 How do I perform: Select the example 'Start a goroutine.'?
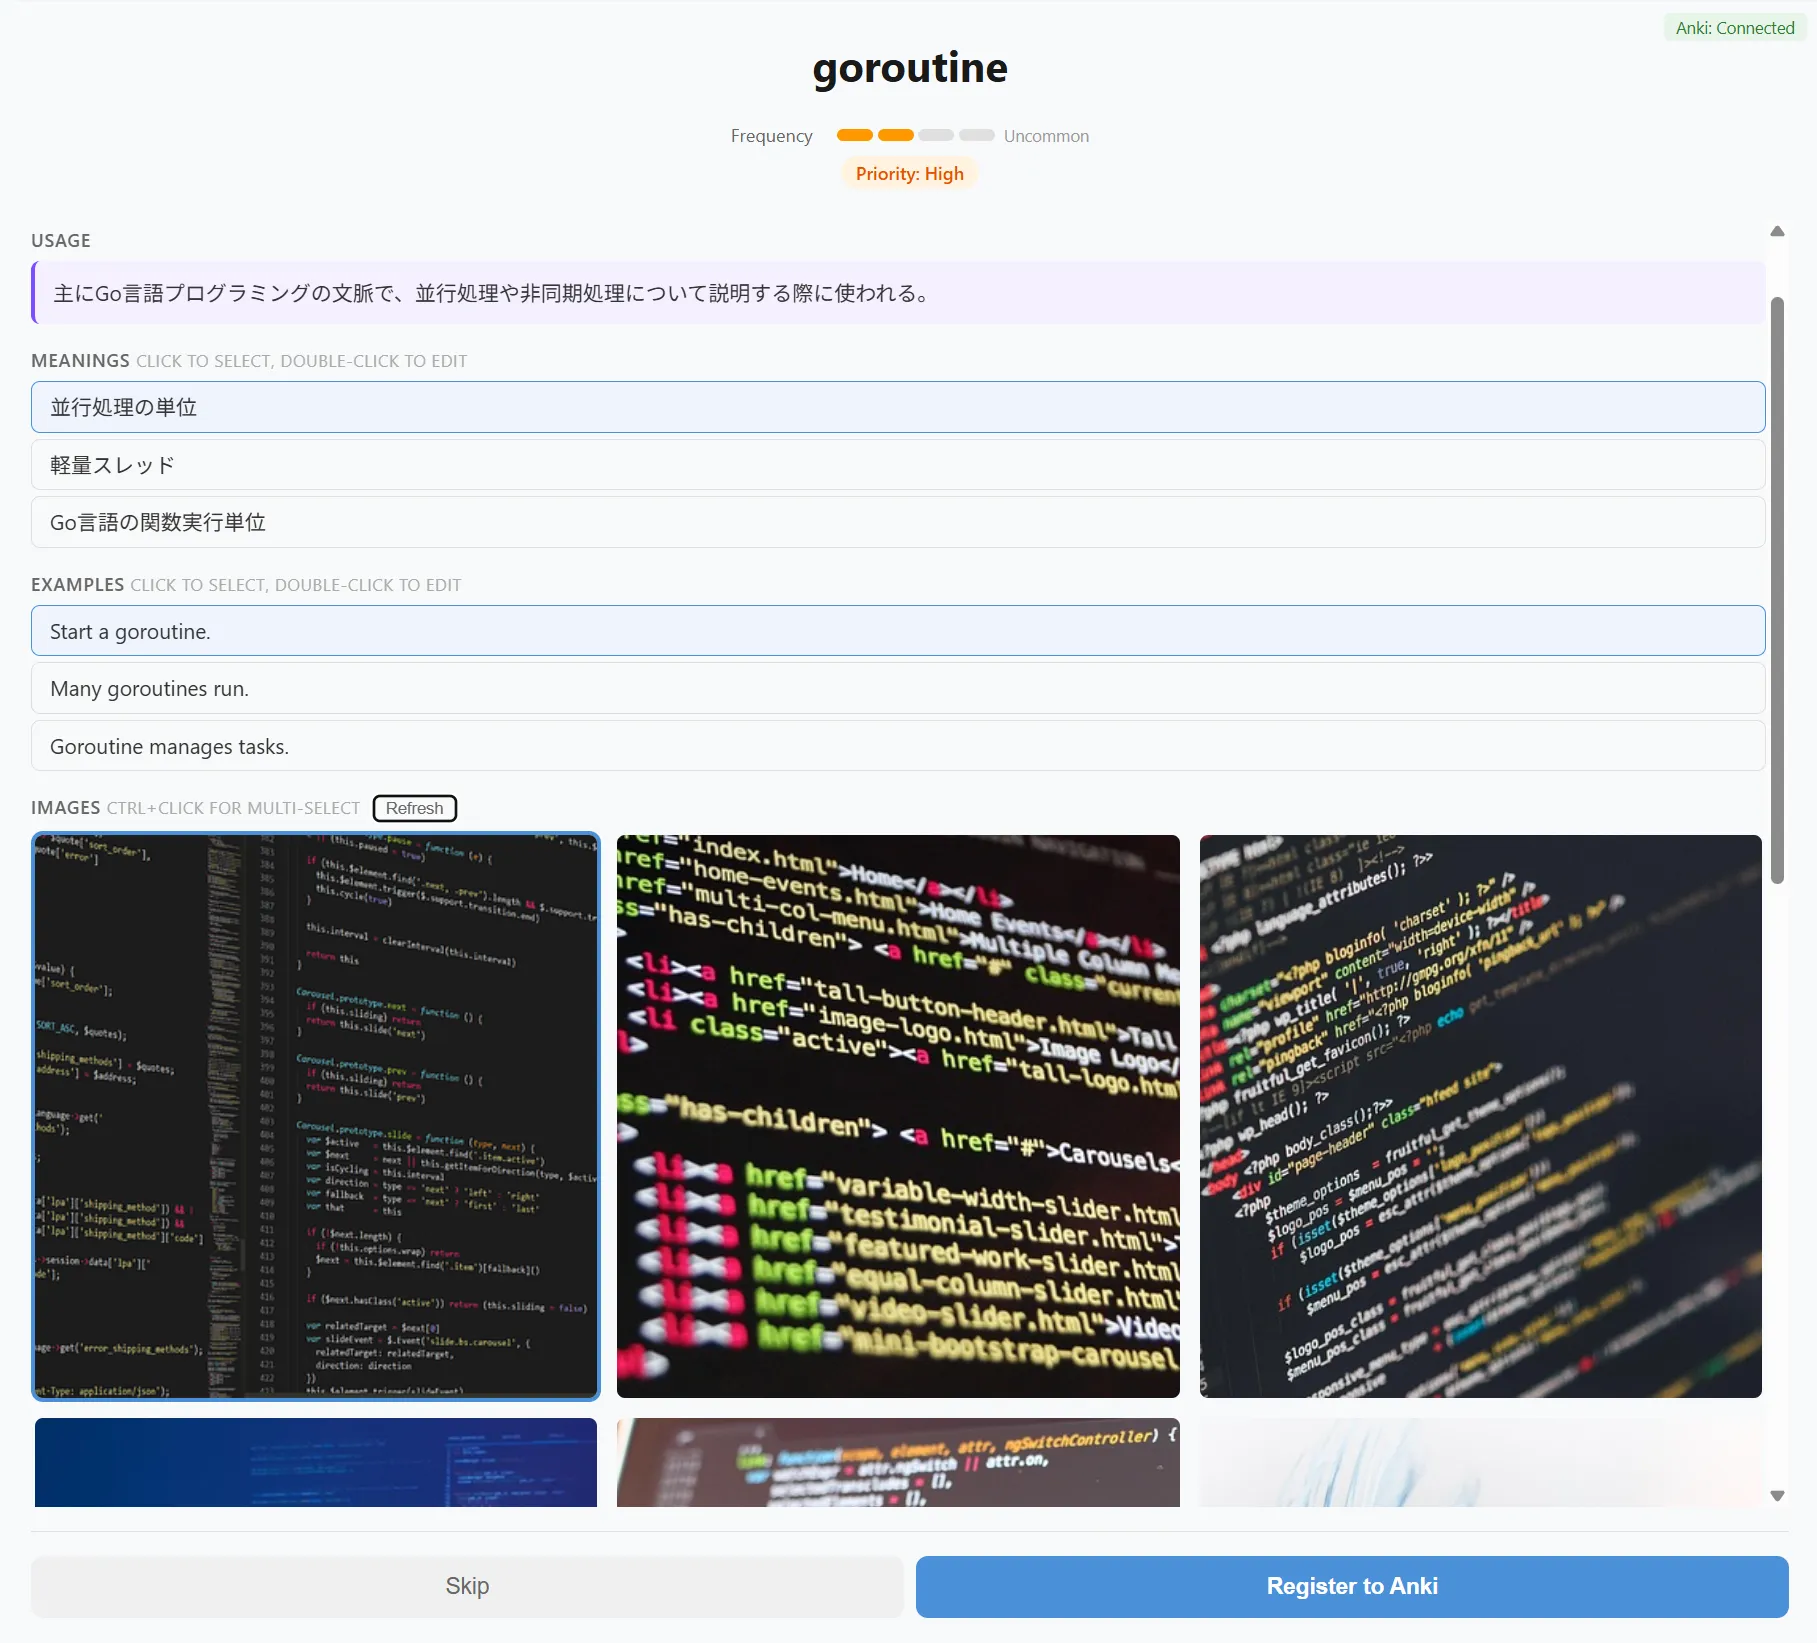click(898, 631)
